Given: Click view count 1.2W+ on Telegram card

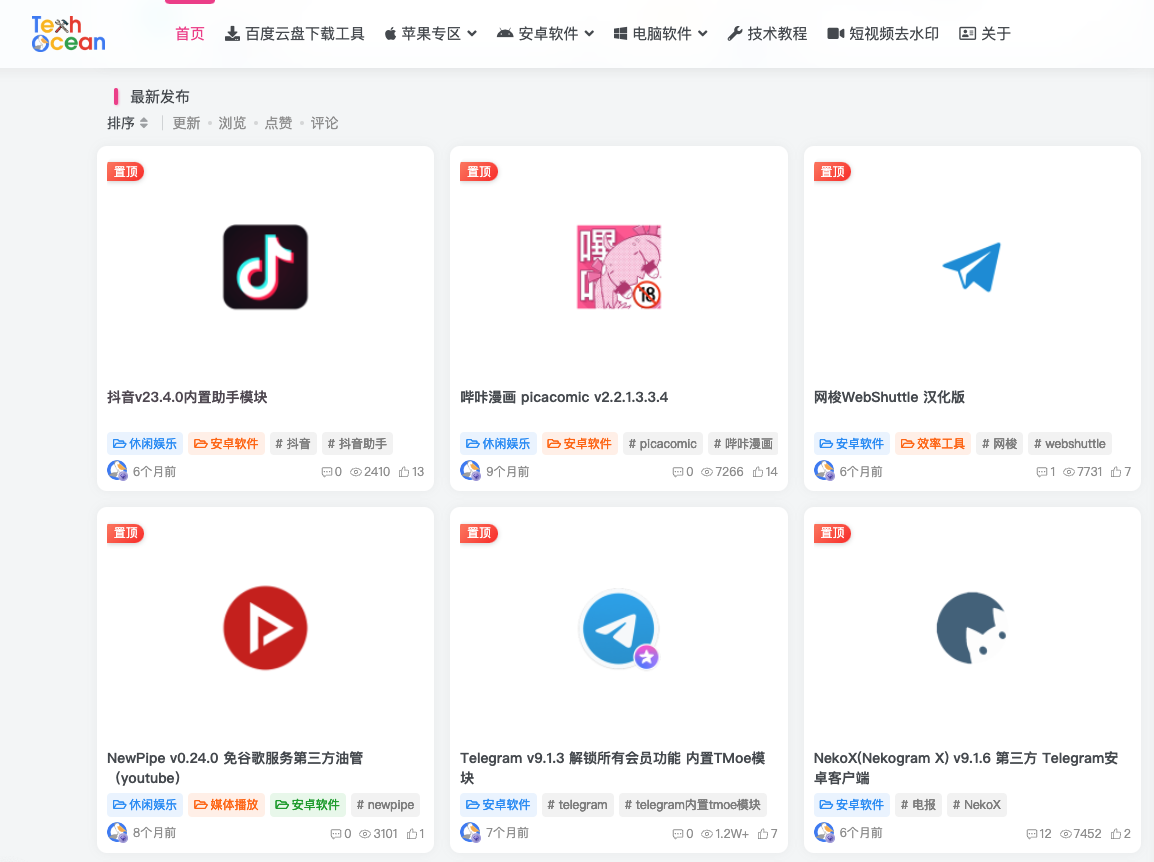Looking at the screenshot, I should click(724, 833).
